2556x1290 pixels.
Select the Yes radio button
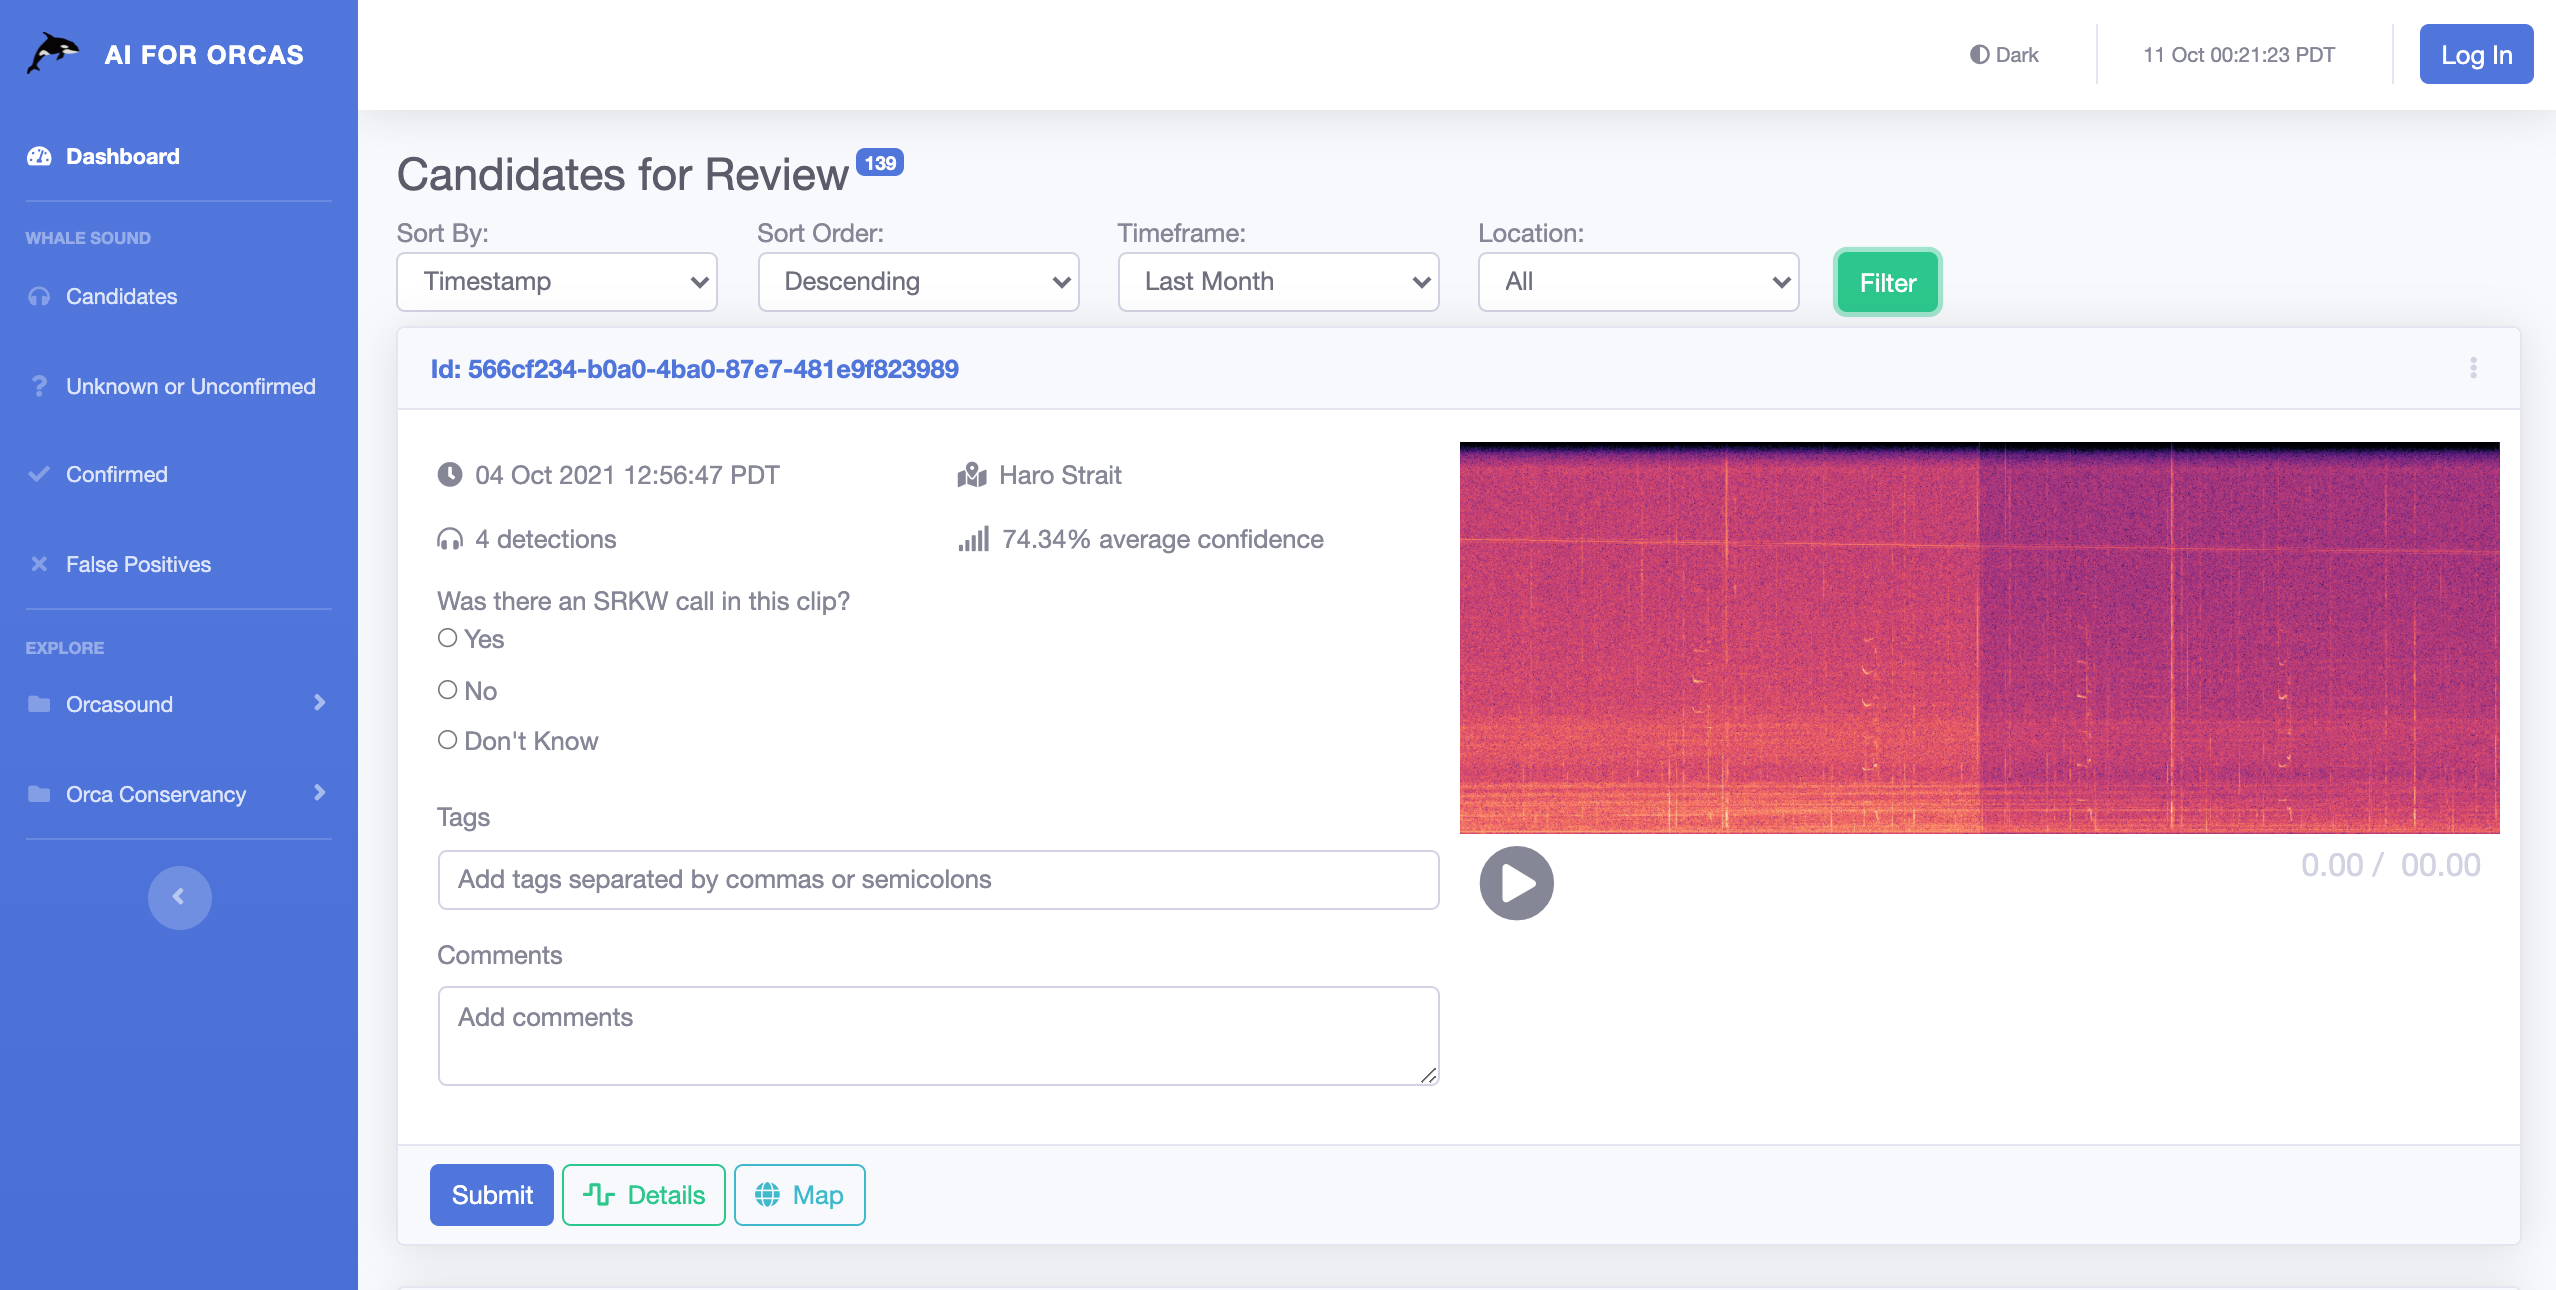click(447, 637)
